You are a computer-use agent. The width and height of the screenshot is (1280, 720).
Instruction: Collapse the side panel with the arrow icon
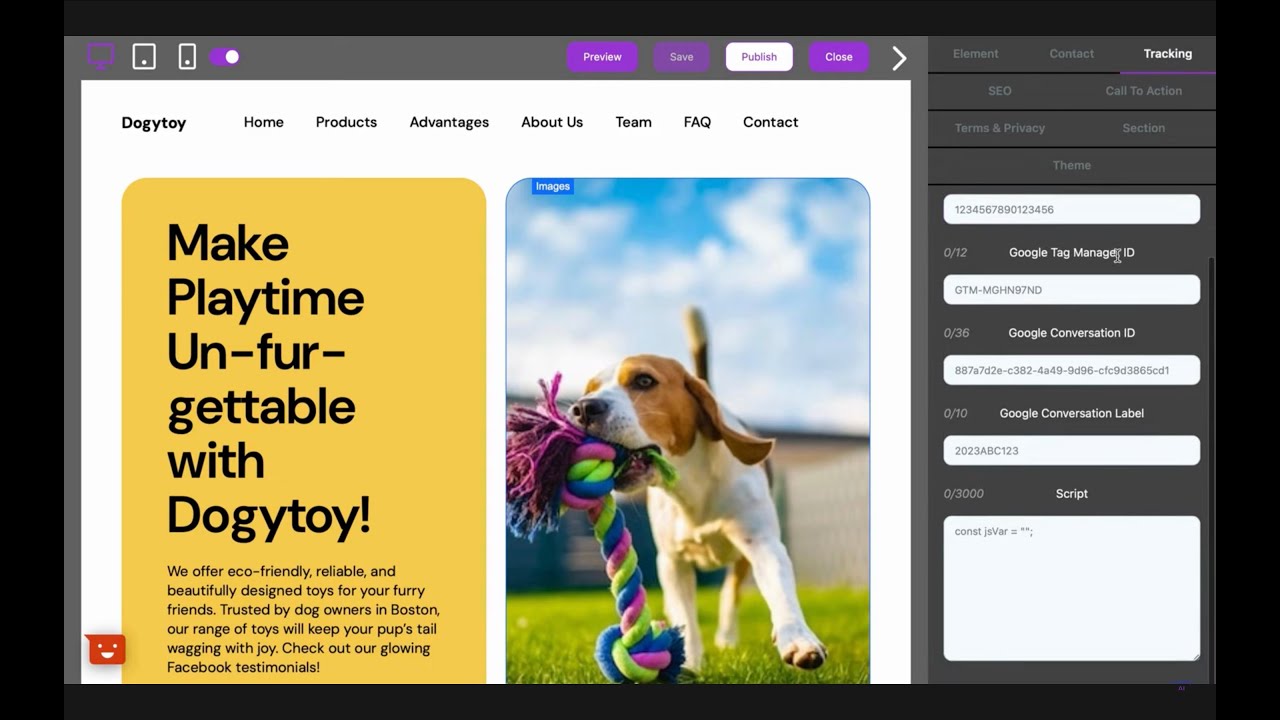point(899,58)
